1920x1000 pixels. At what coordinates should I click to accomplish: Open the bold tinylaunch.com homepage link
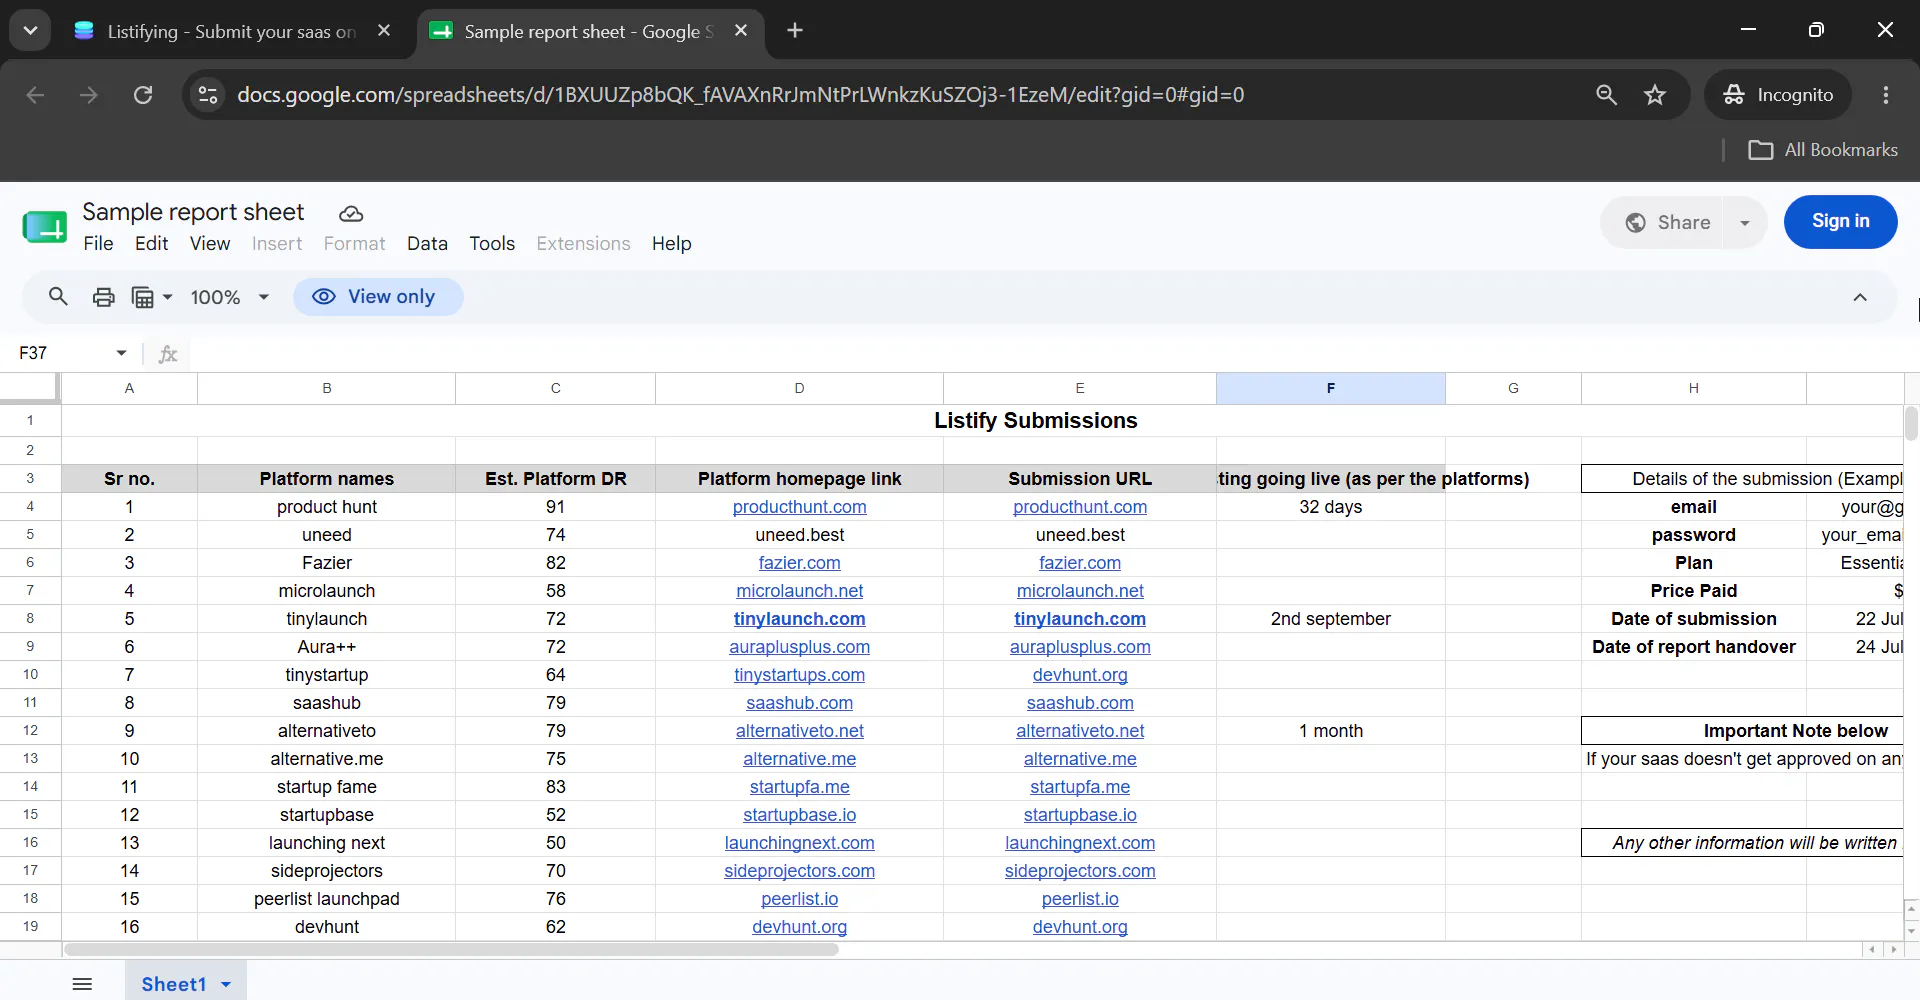coord(799,619)
